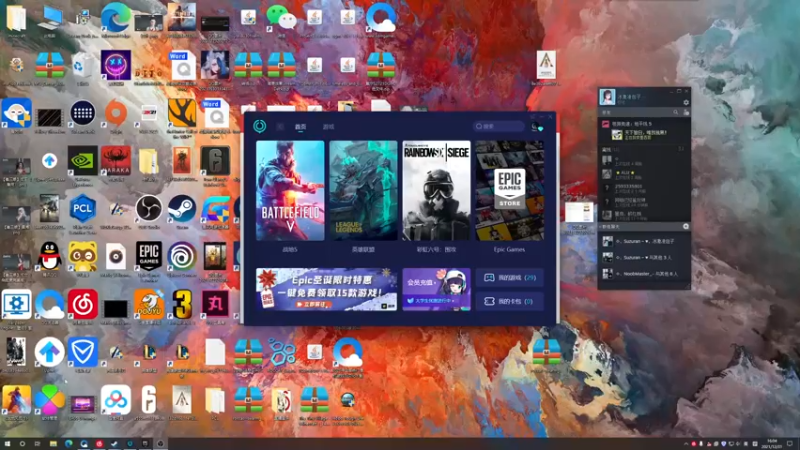Open Steam from the taskbar
This screenshot has height=450, width=800.
114,444
